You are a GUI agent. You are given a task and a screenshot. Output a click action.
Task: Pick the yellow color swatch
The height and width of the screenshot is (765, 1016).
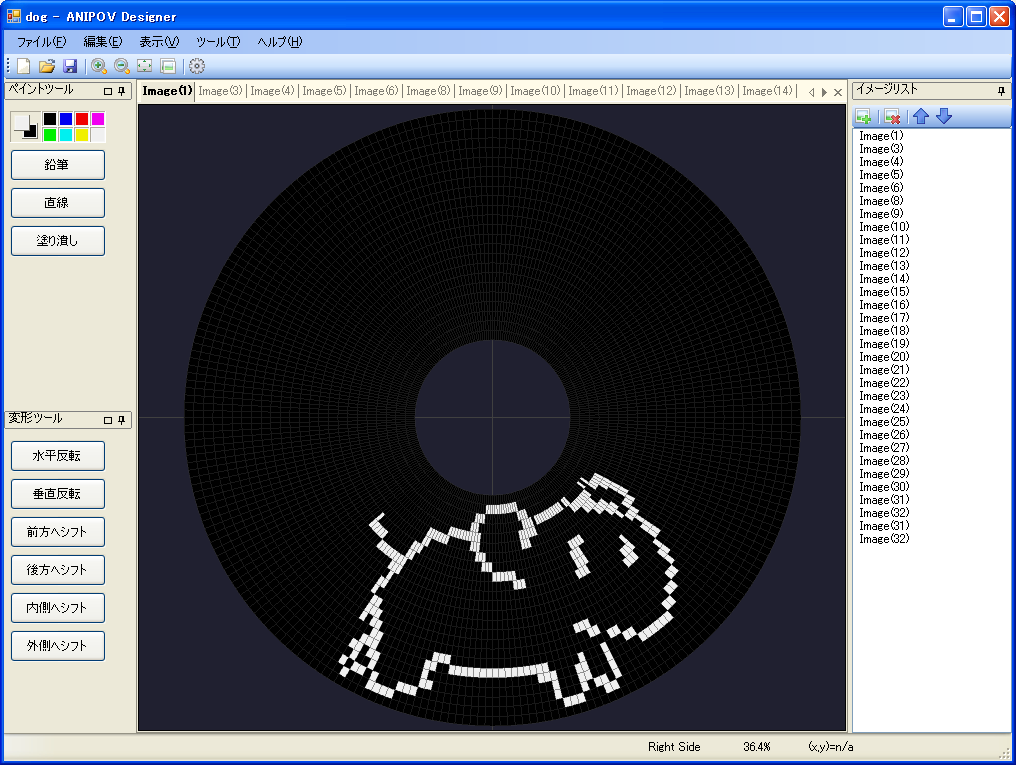click(82, 135)
